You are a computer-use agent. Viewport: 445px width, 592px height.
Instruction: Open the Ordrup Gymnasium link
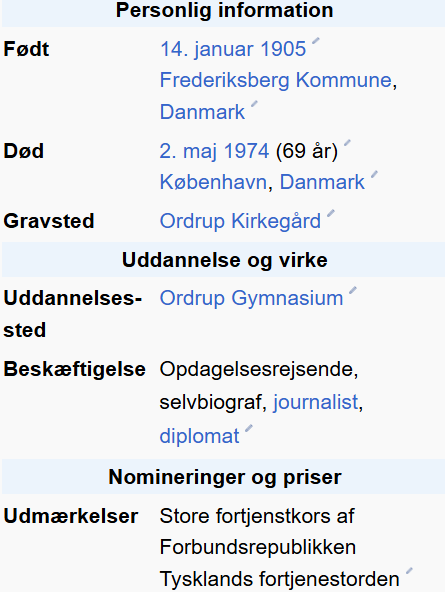tap(251, 299)
